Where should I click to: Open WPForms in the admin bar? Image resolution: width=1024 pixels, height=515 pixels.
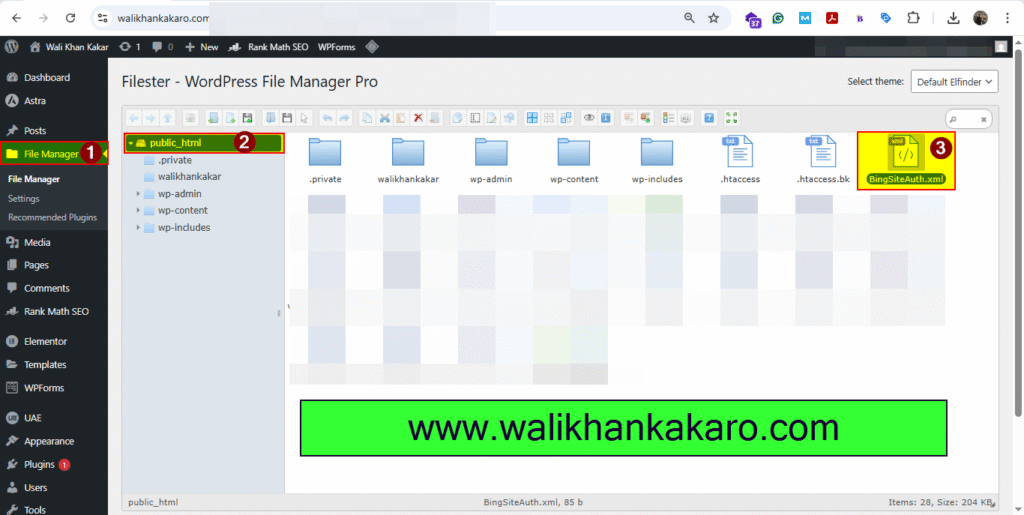click(x=336, y=47)
